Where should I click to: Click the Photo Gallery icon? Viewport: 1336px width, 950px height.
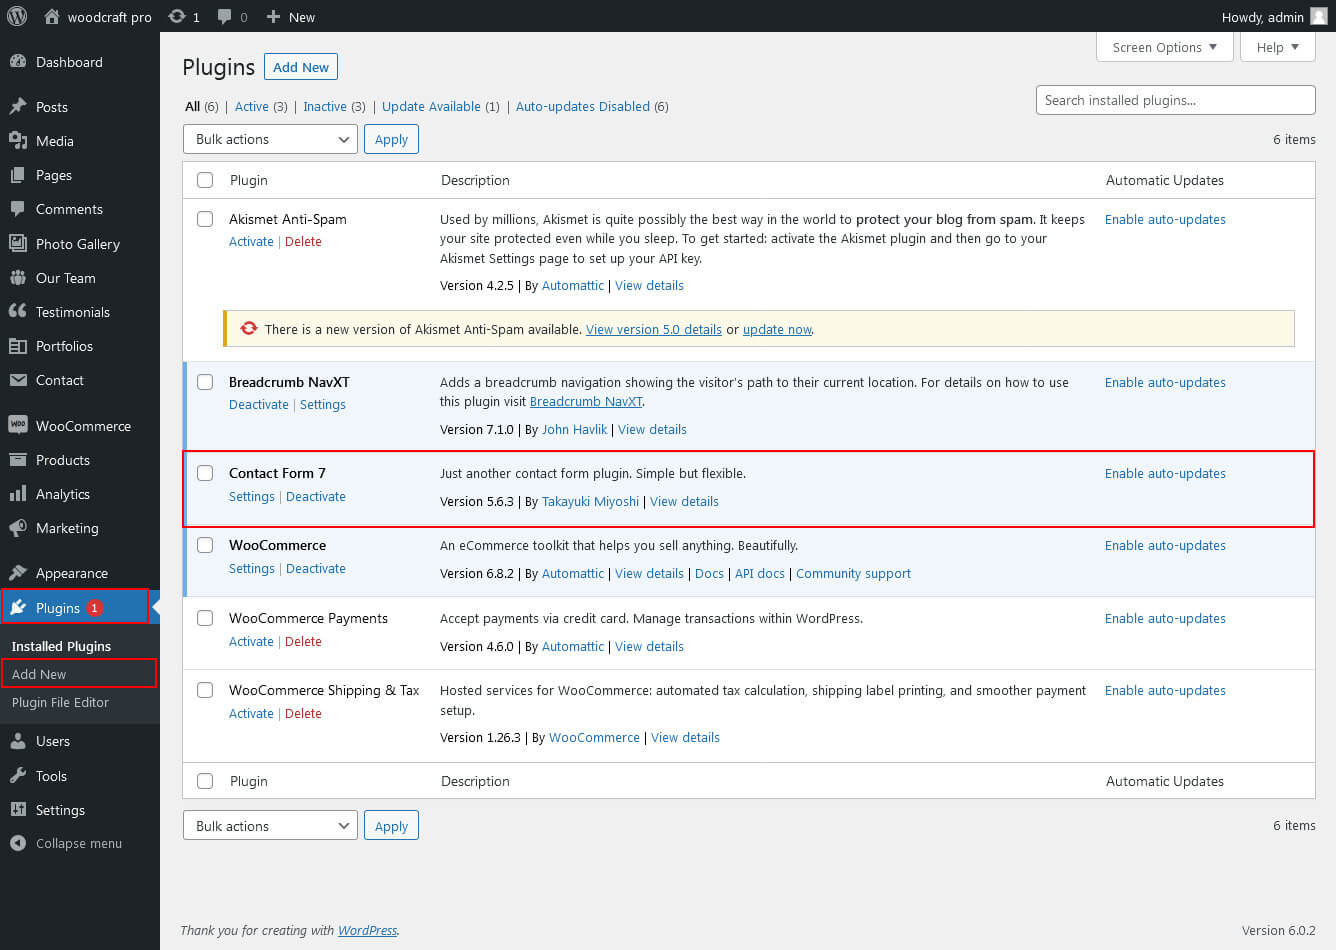click(x=18, y=243)
